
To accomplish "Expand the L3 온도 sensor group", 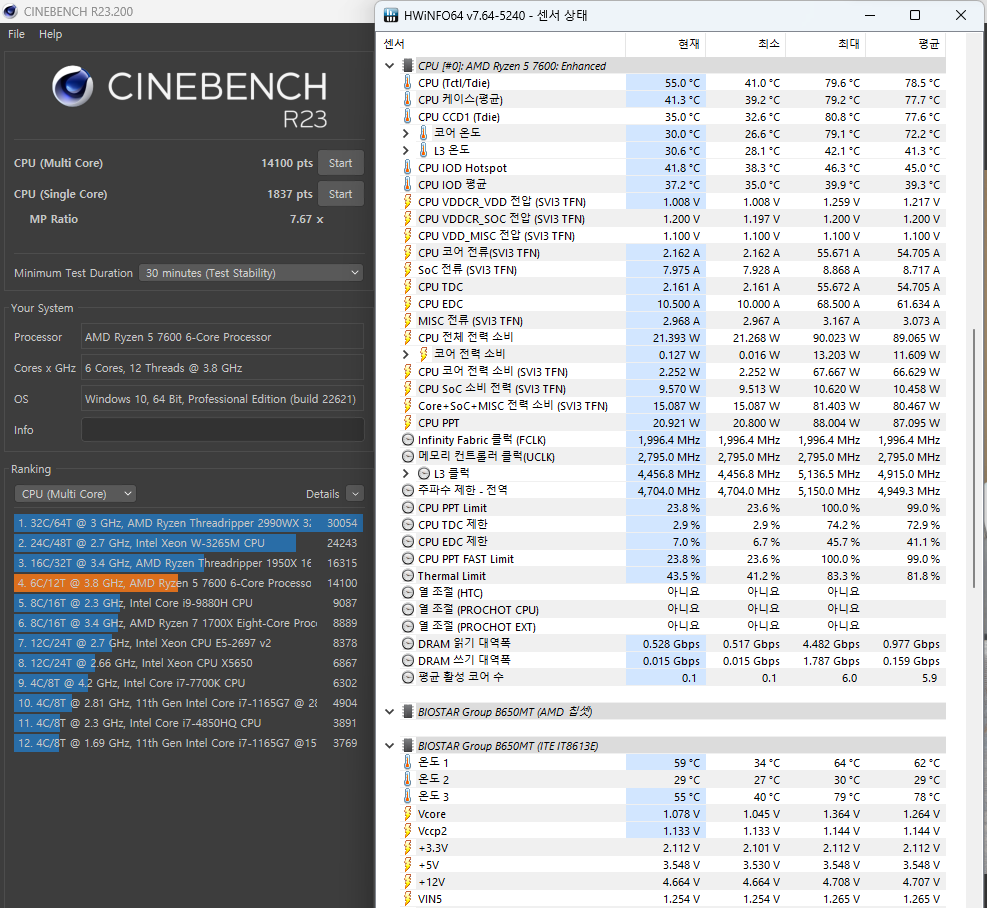I will 406,150.
